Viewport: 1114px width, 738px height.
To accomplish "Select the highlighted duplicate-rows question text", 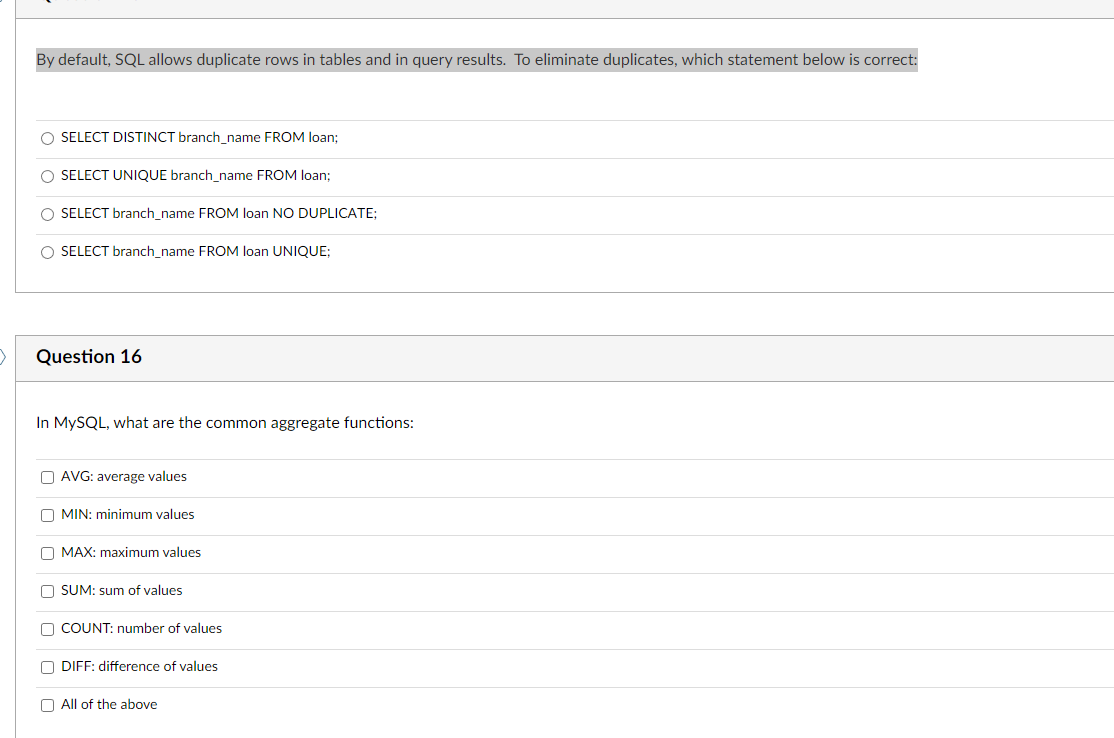I will point(476,60).
